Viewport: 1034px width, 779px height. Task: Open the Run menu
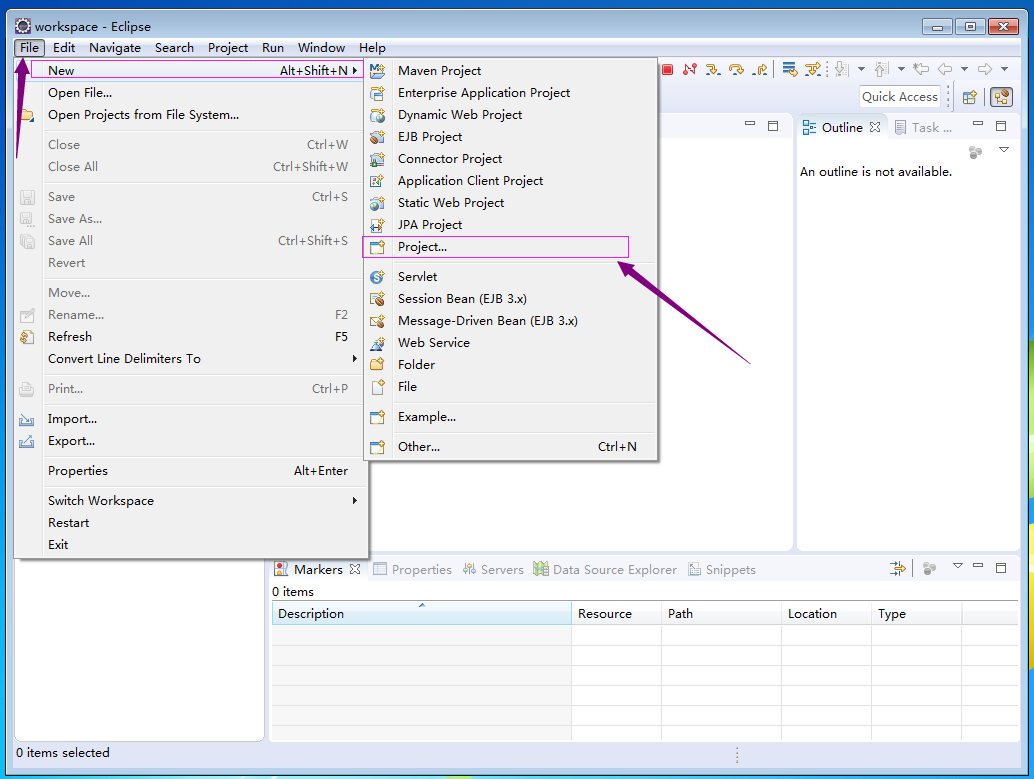(x=272, y=47)
